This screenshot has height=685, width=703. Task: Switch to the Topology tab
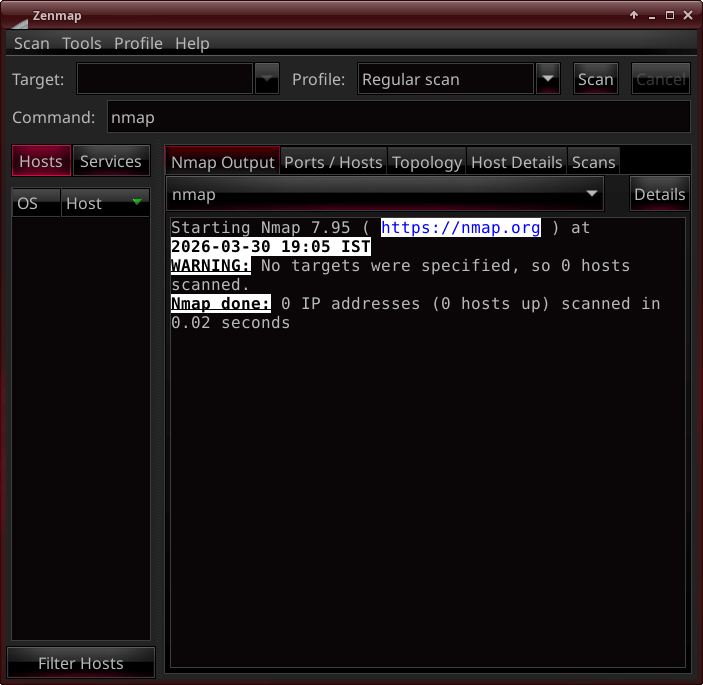[x=427, y=162]
